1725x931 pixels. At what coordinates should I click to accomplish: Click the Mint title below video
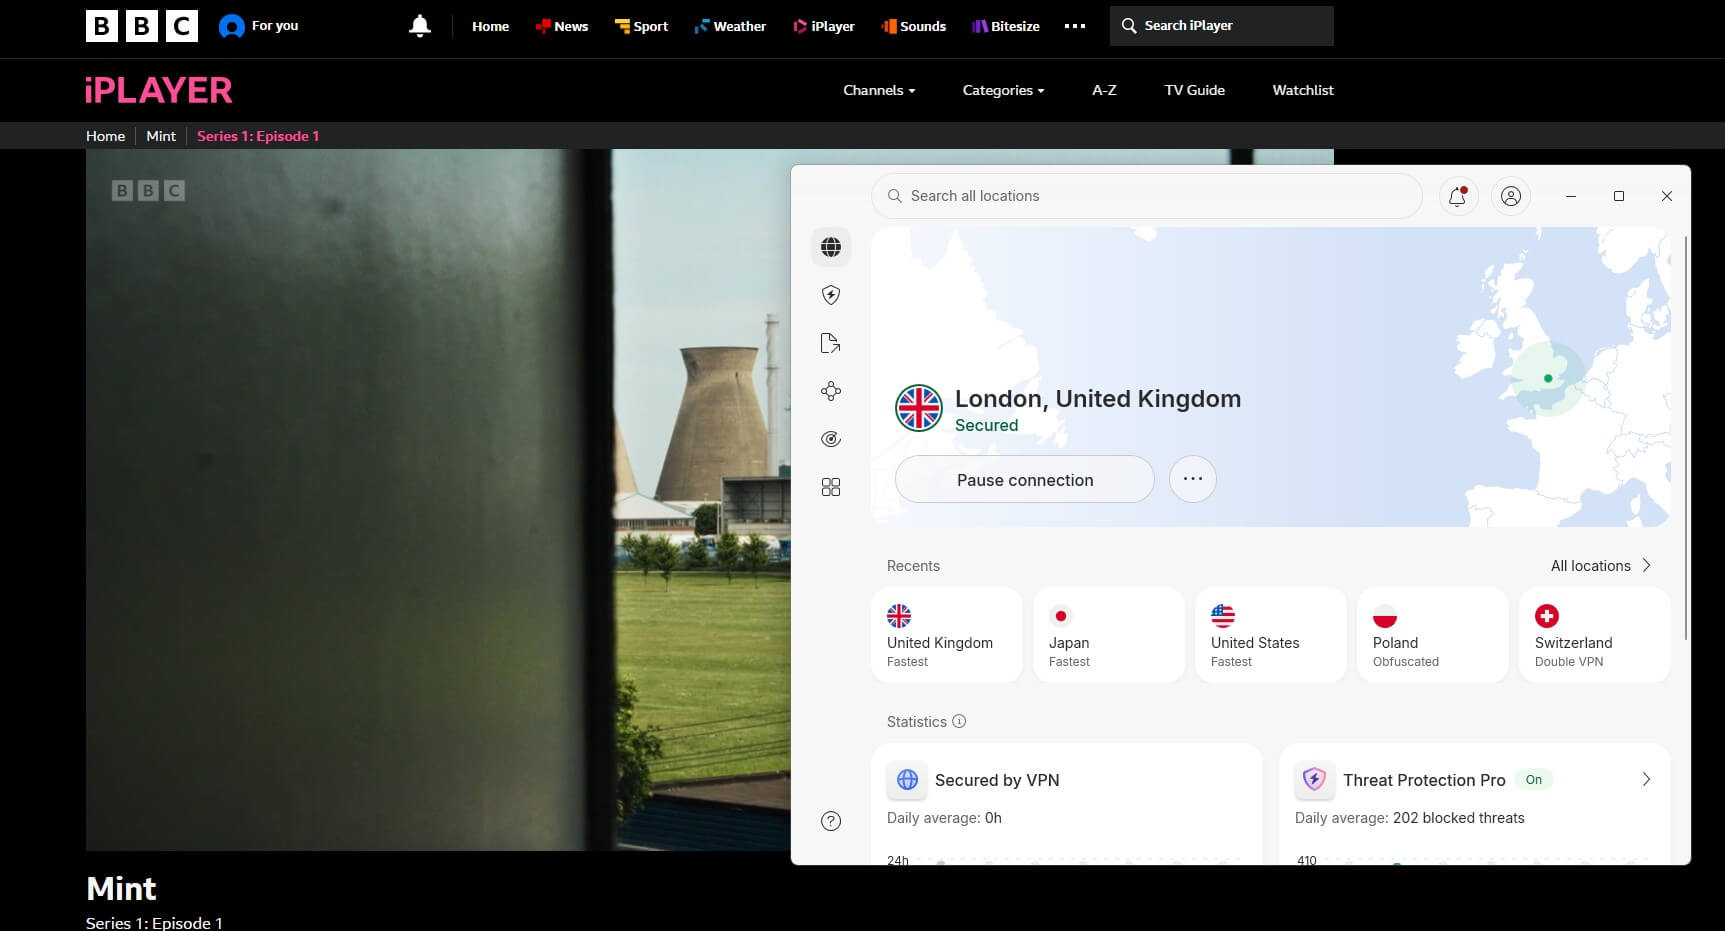pos(121,888)
